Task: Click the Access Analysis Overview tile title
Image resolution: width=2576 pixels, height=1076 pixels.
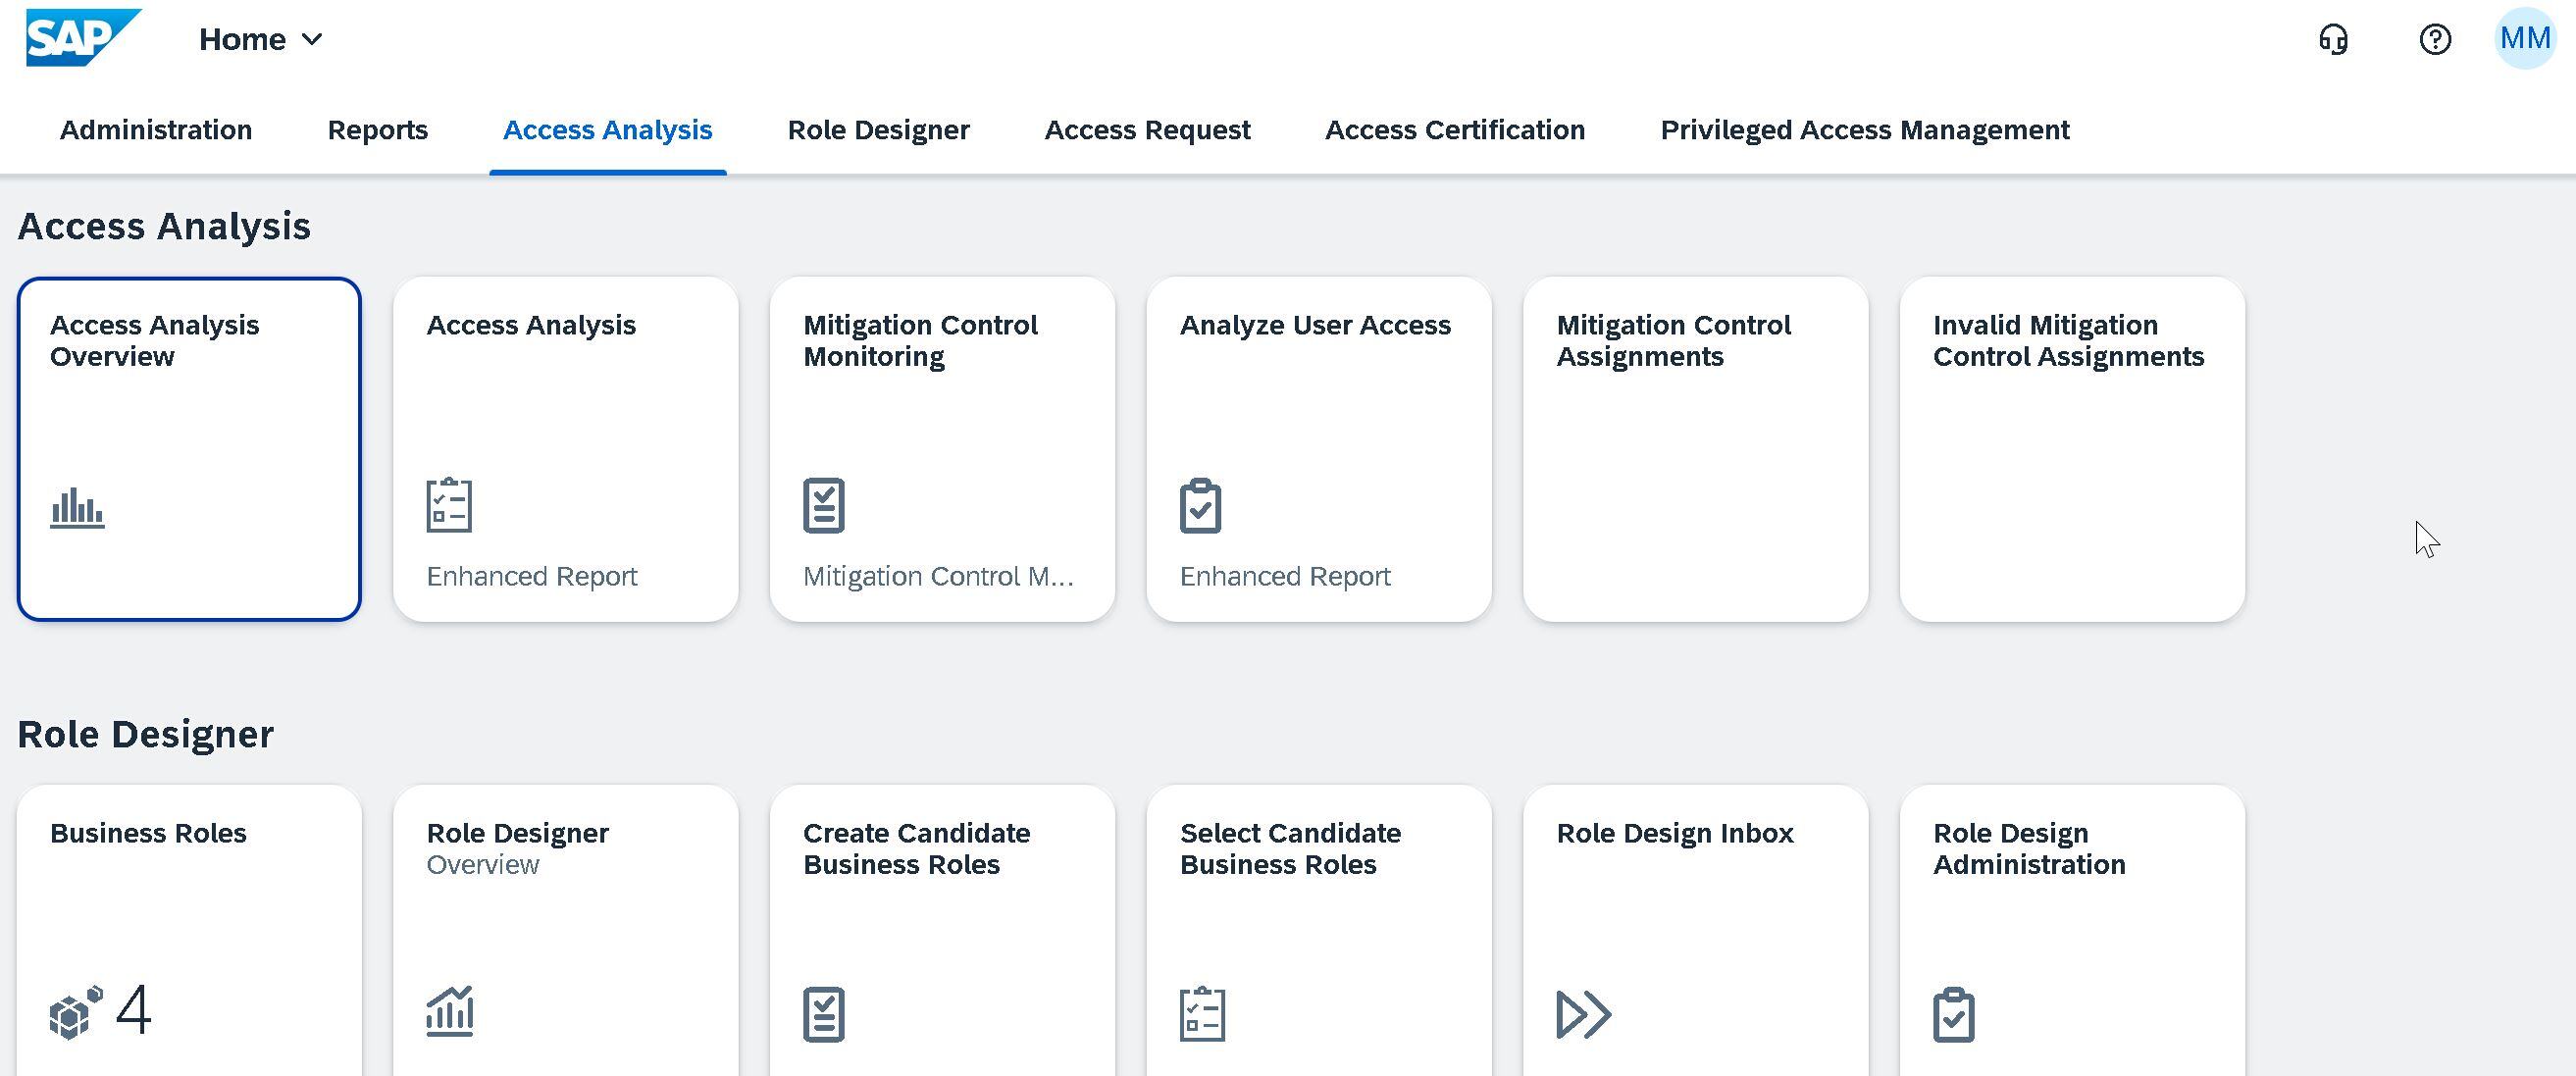Action: point(155,341)
